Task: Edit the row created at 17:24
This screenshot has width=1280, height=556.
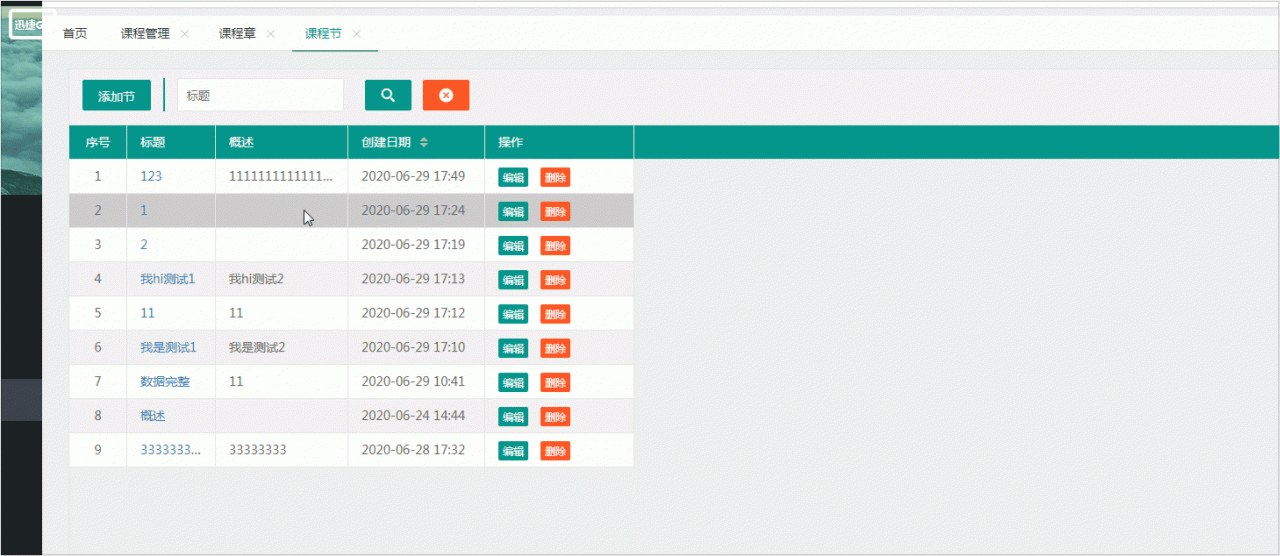Action: [x=513, y=211]
